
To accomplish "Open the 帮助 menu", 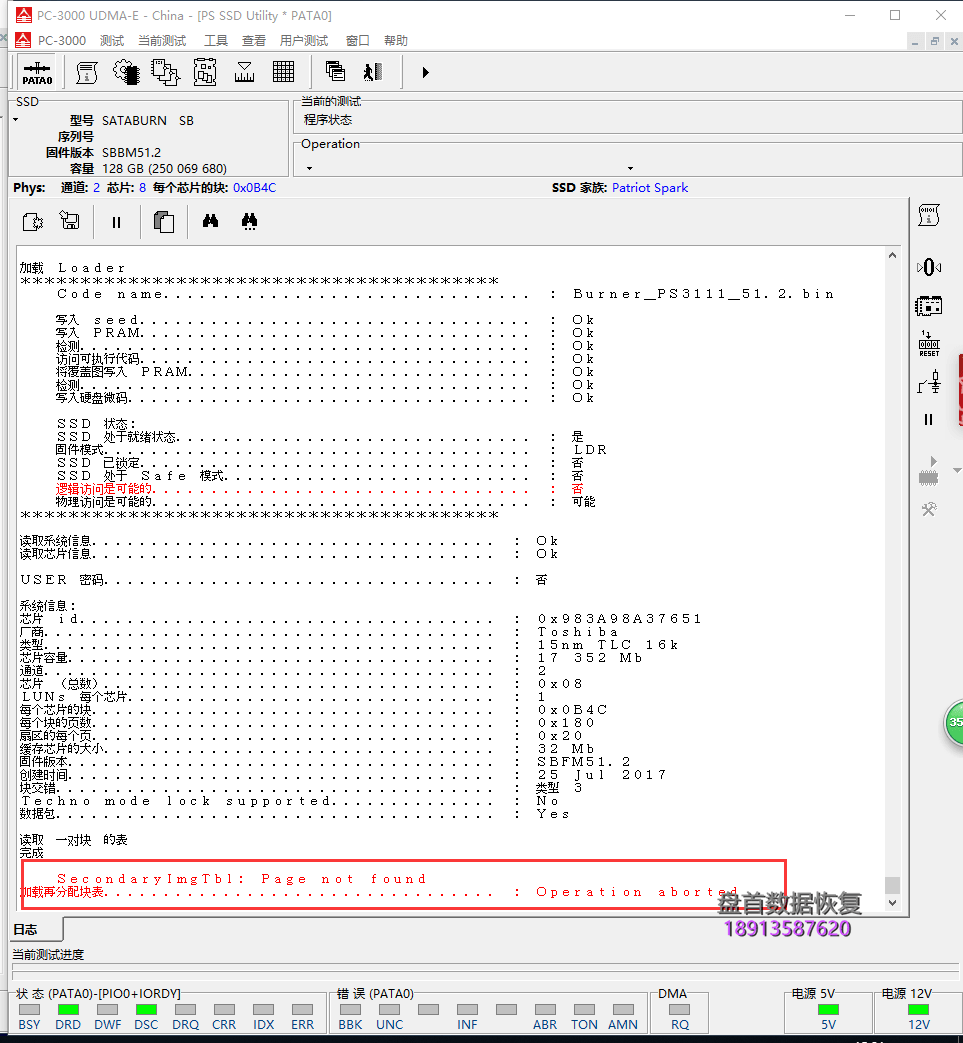I will 396,41.
